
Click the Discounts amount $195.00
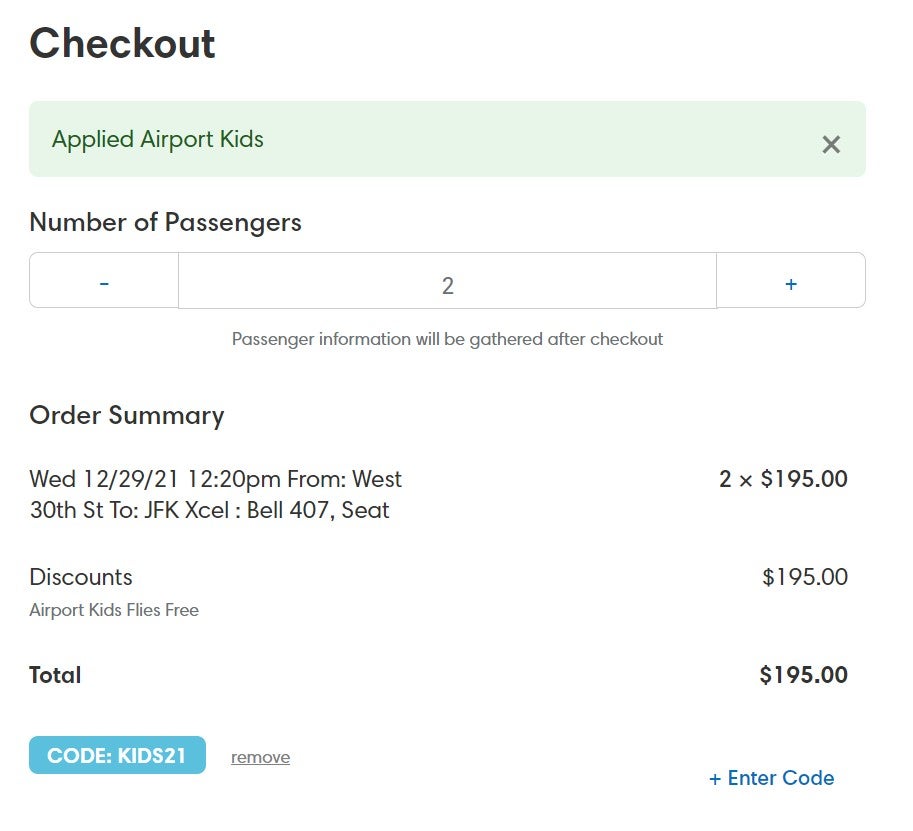(805, 577)
